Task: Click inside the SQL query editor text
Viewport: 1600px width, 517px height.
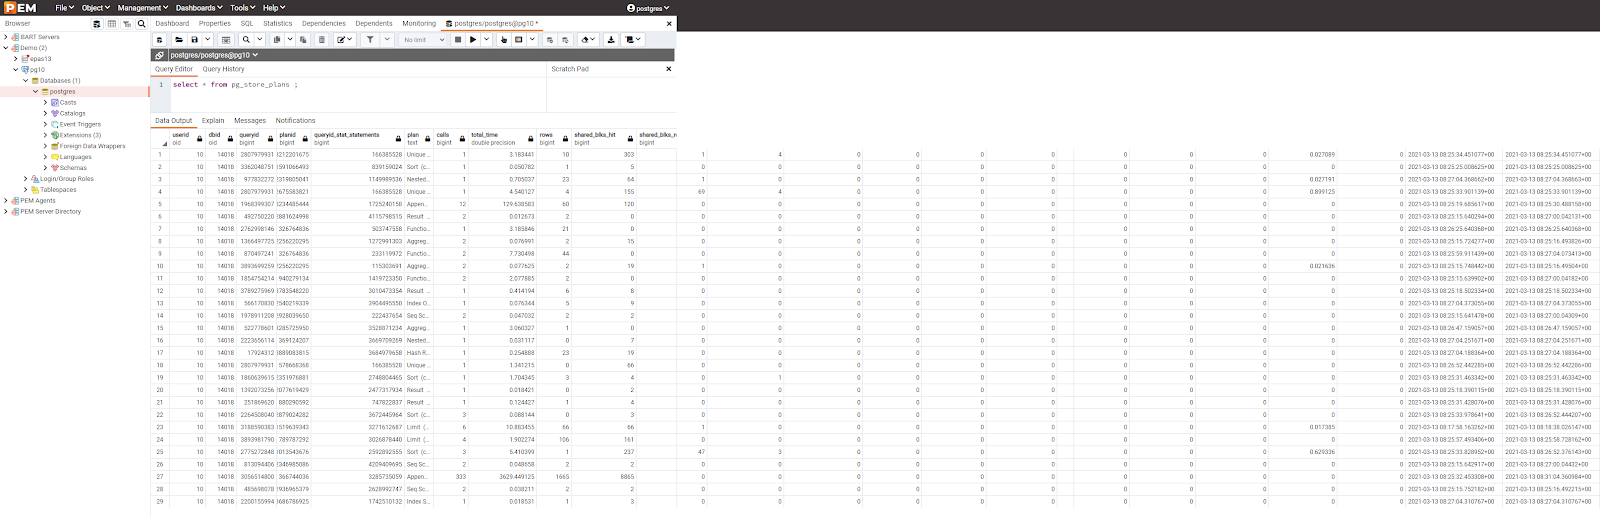Action: pos(235,85)
